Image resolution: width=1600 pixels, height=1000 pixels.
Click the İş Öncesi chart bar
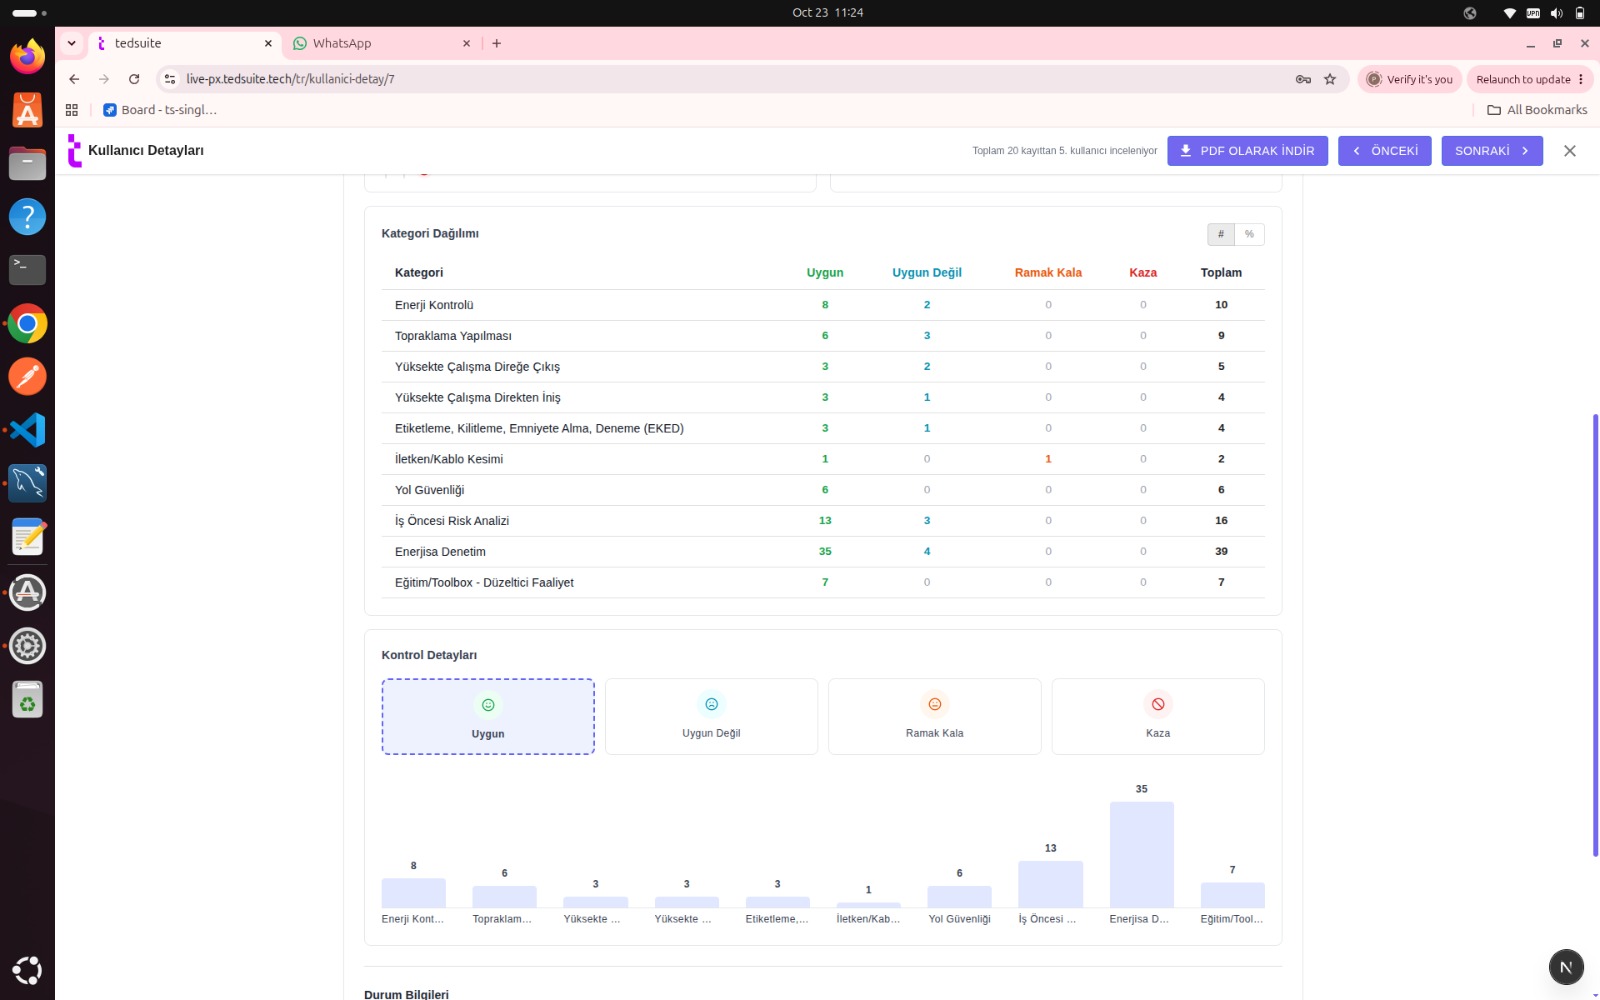point(1050,884)
